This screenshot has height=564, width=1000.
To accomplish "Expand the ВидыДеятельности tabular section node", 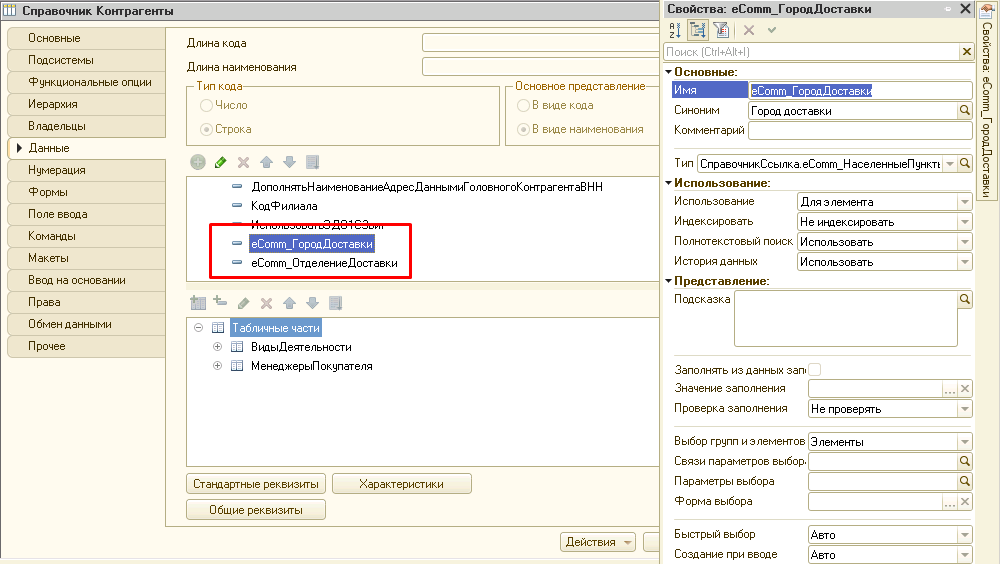I will [217, 347].
